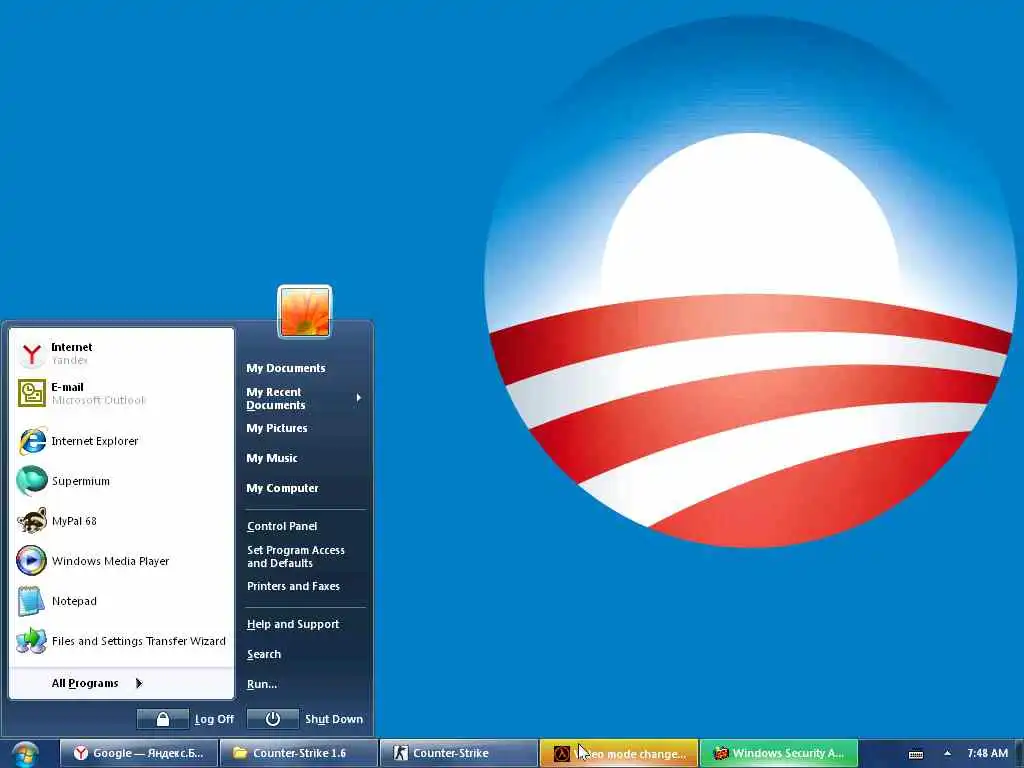
Task: Open Control Panel
Action: point(282,526)
